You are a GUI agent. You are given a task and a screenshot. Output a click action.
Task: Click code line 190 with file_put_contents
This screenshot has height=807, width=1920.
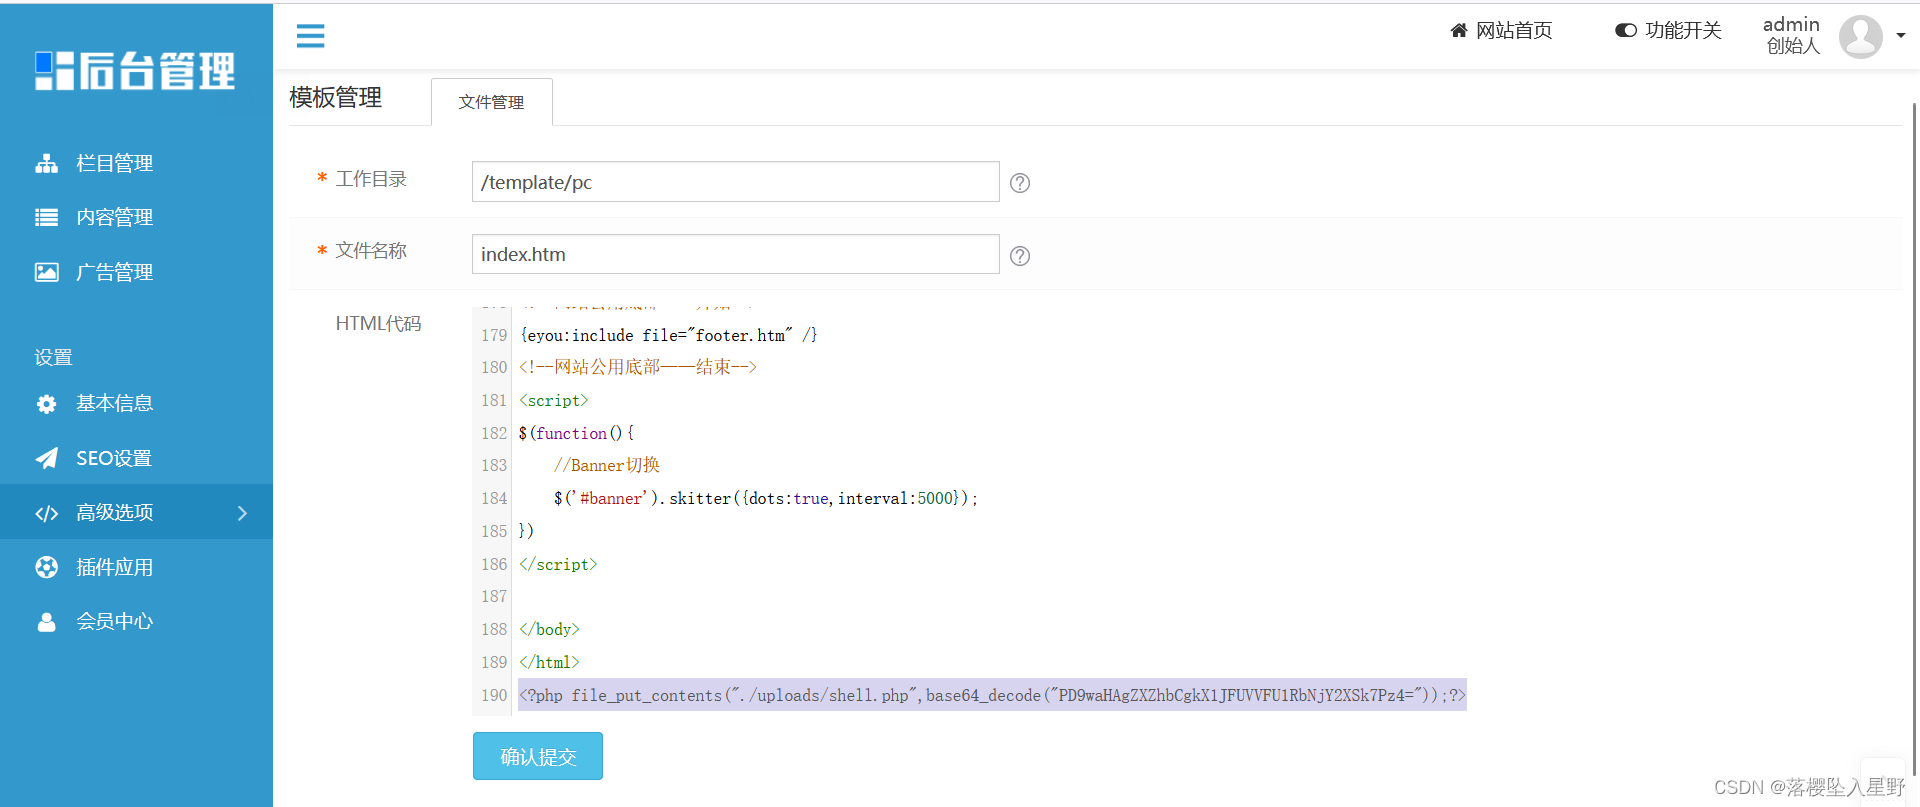[x=992, y=695]
